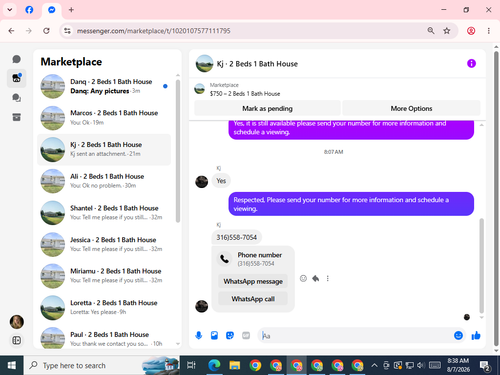The width and height of the screenshot is (500, 375).
Task: Open the emoji picker in message box
Action: click(x=458, y=335)
